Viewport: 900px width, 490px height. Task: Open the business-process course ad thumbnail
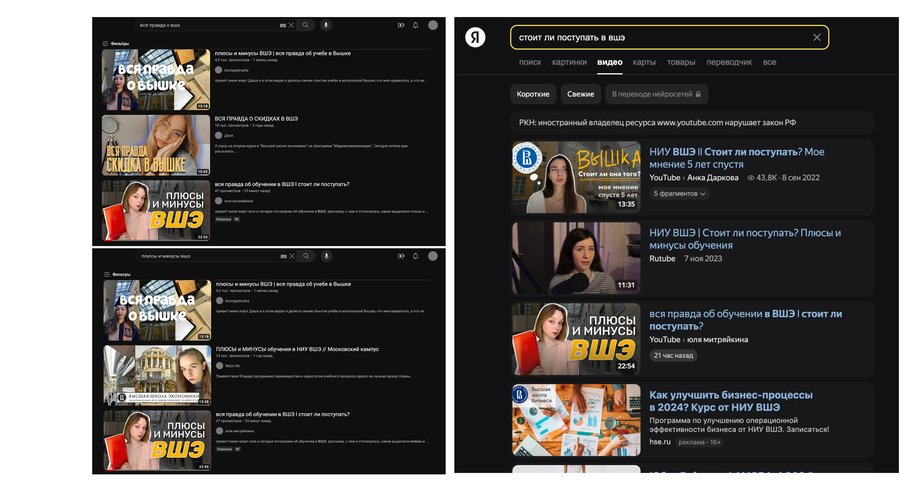tap(576, 419)
